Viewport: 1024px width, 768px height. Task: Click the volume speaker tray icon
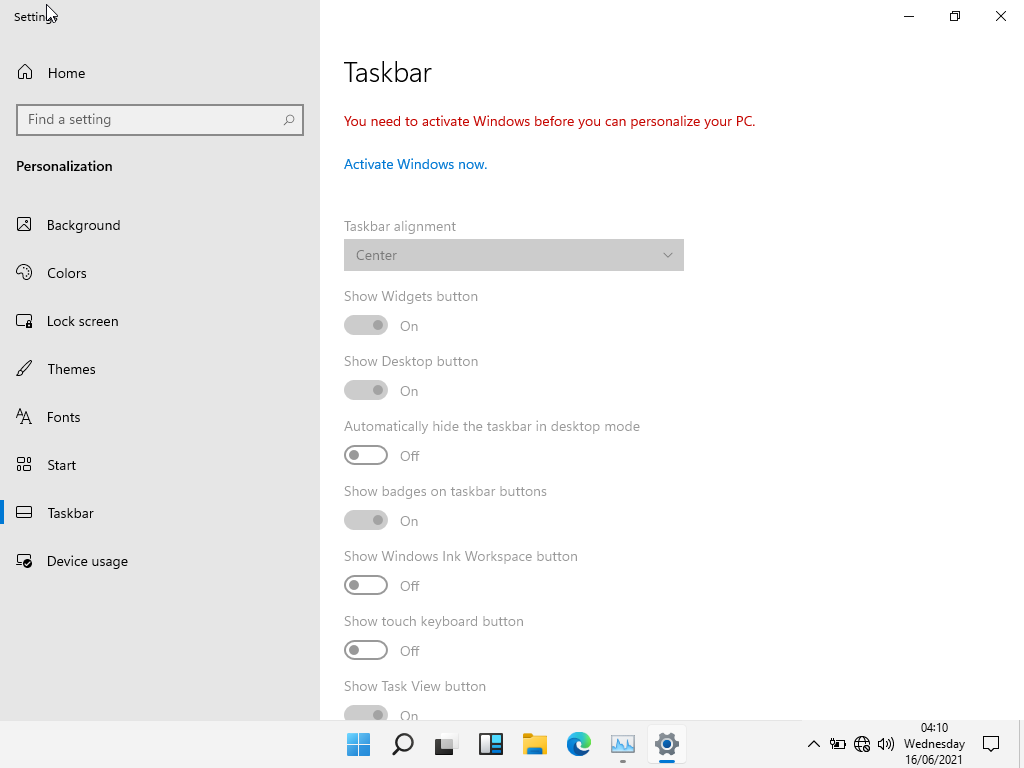(x=886, y=744)
